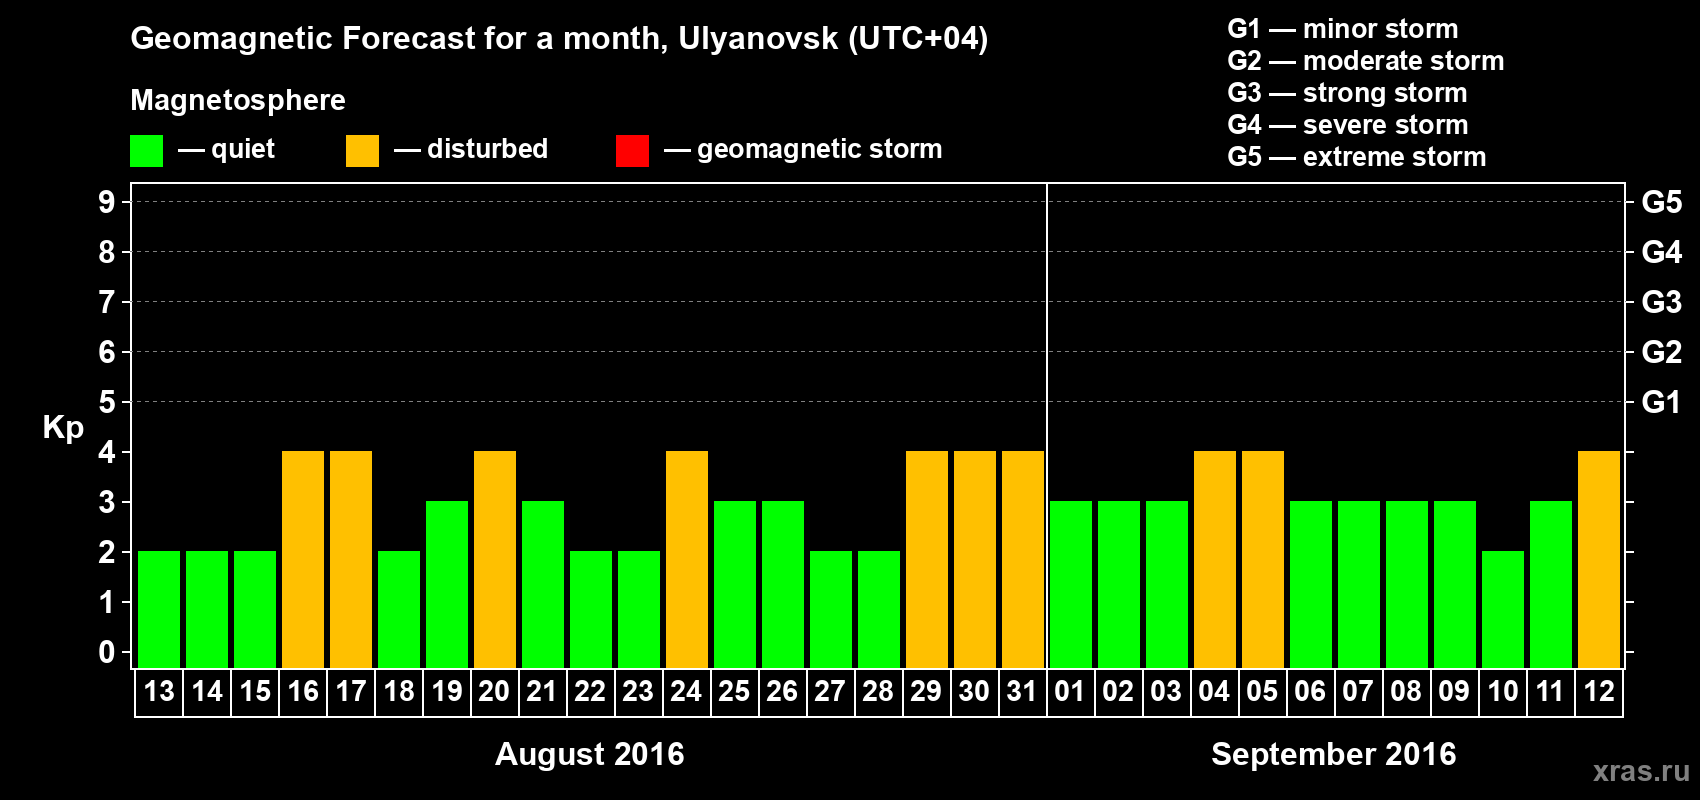Image resolution: width=1700 pixels, height=800 pixels.
Task: Choose date label 26 on the axis
Action: 782,692
